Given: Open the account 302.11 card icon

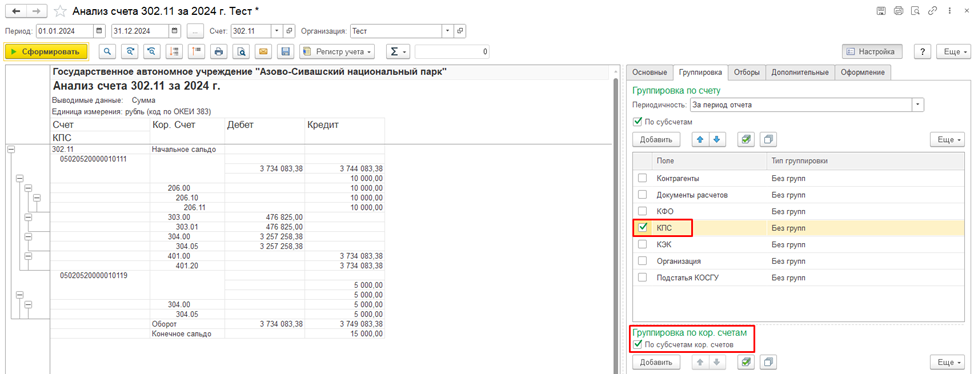Looking at the screenshot, I should click(289, 30).
